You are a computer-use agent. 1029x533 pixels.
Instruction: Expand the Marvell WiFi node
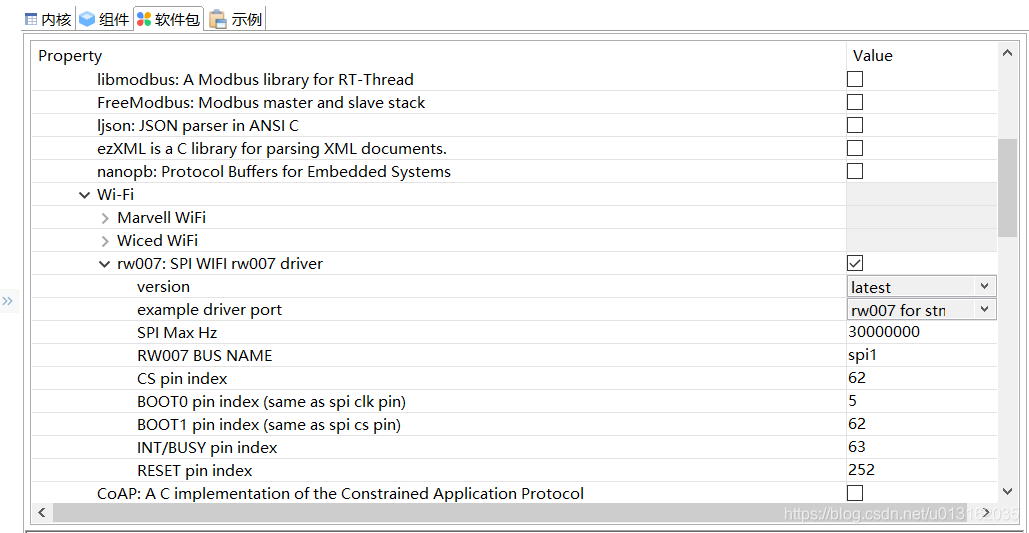click(x=105, y=218)
